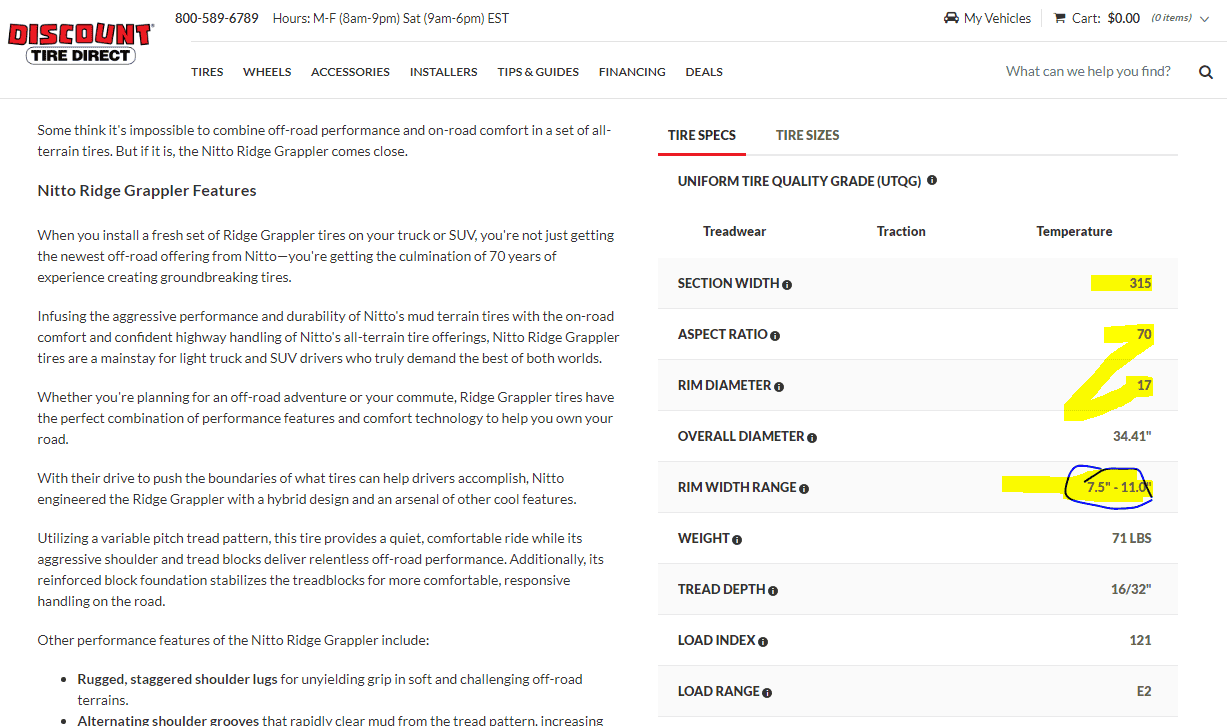Image resolution: width=1227 pixels, height=726 pixels.
Task: Open the Load Index info icon
Action: click(763, 642)
